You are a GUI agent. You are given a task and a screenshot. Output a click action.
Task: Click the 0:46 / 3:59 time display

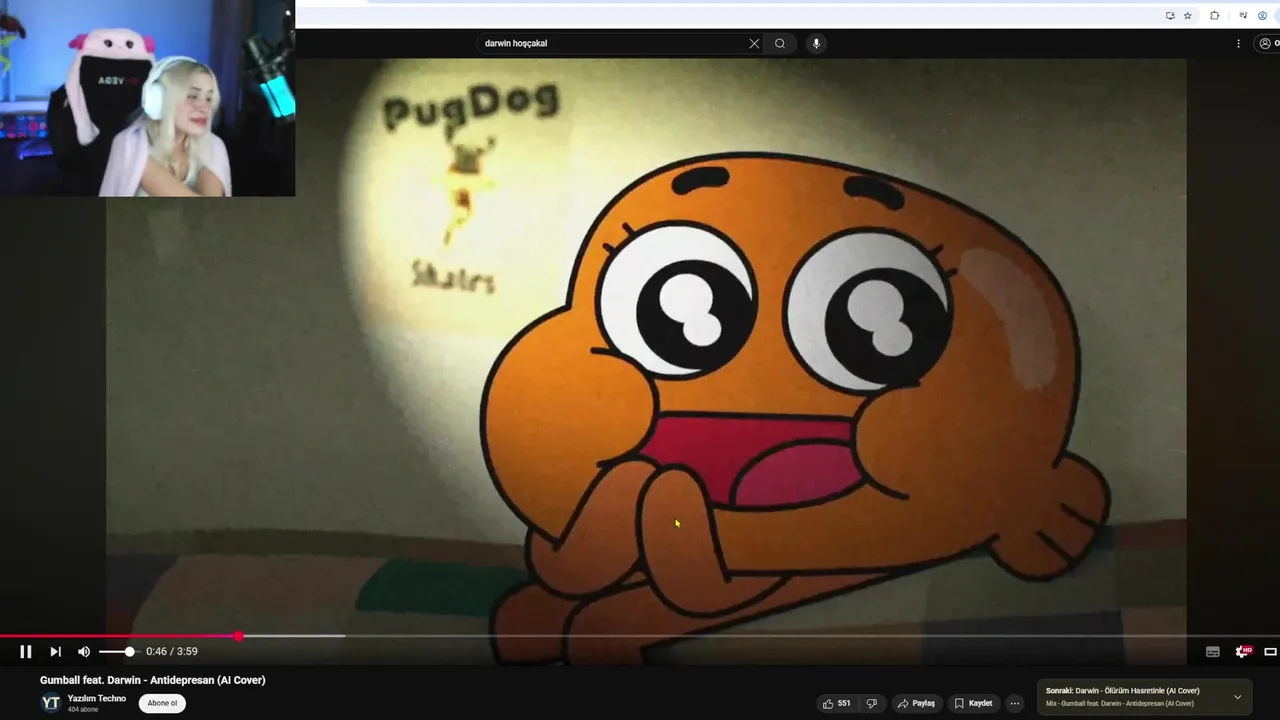(x=172, y=651)
